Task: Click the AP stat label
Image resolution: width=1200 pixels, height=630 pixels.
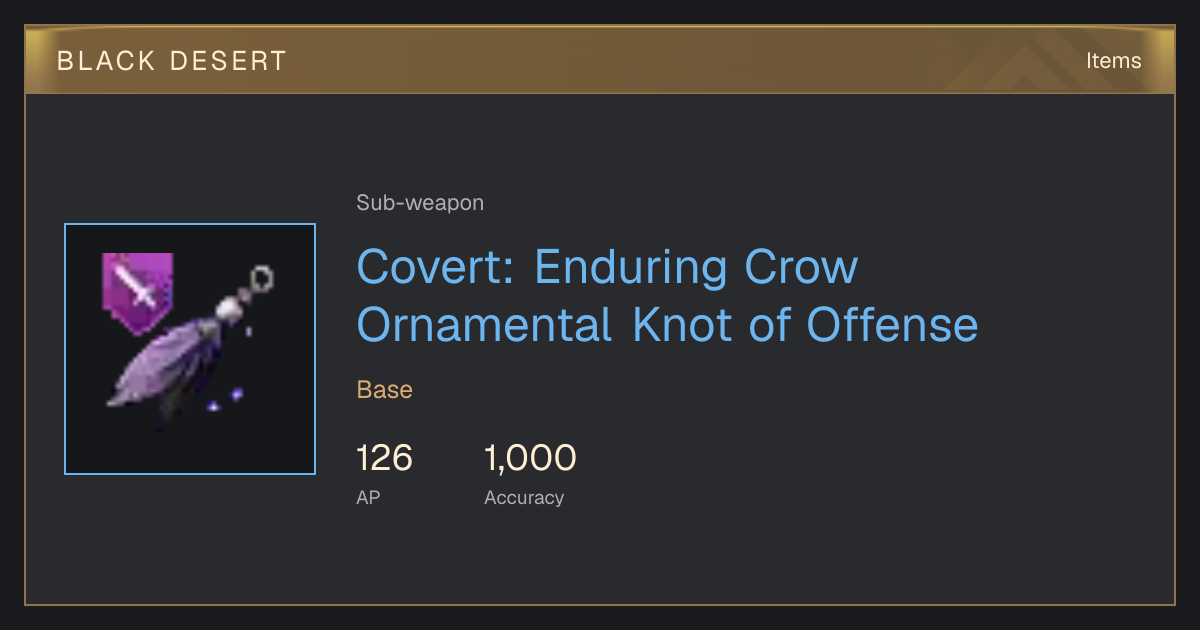Action: click(x=368, y=497)
